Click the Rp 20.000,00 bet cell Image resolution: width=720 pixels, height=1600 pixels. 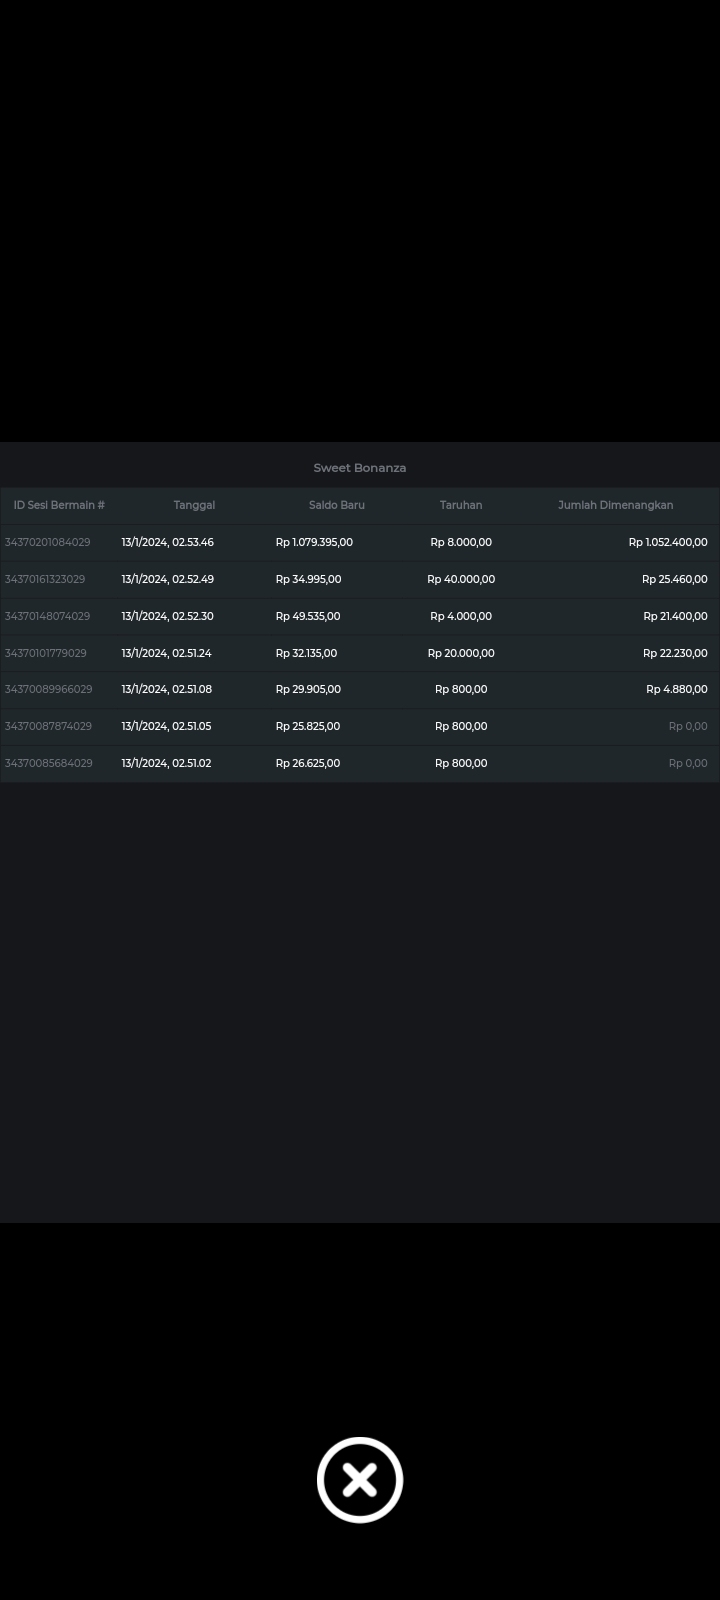461,653
